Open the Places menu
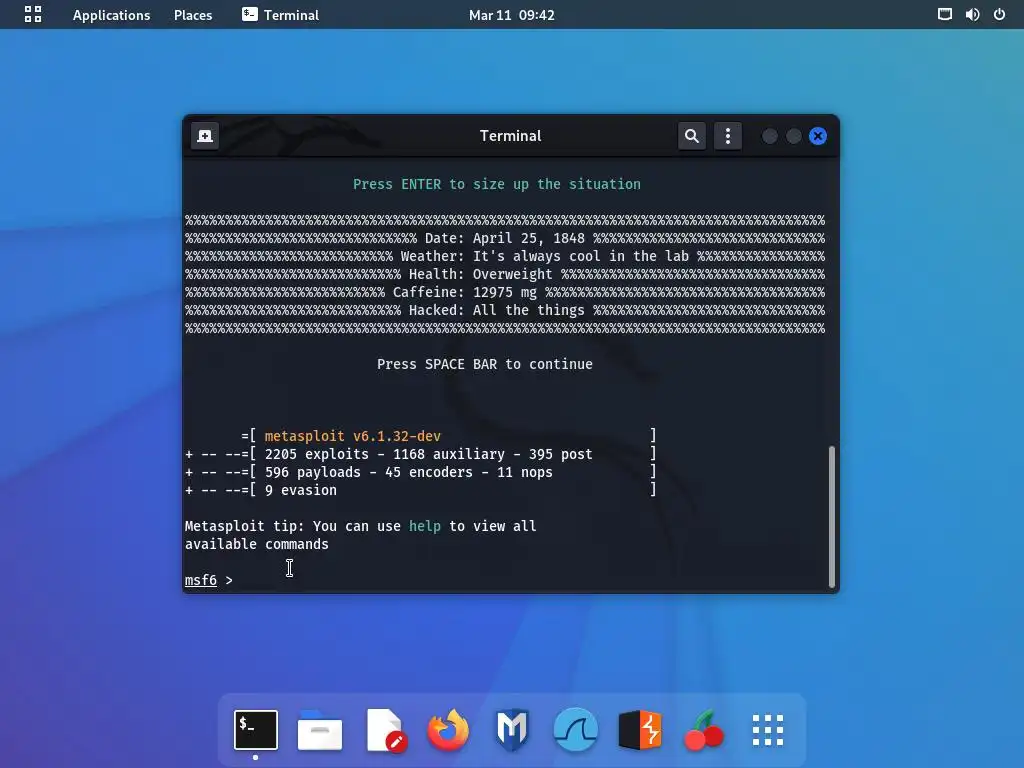 tap(193, 14)
